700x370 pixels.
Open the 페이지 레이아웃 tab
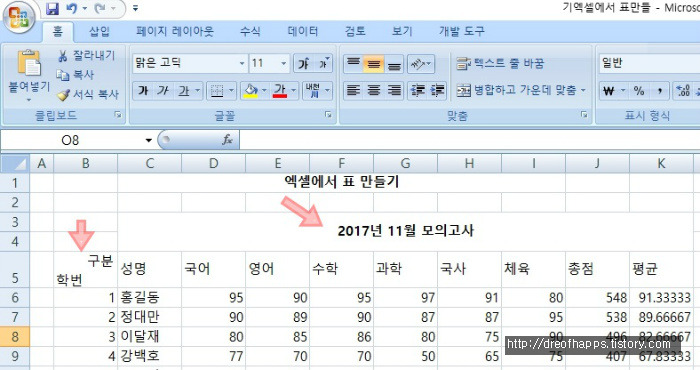click(x=175, y=31)
